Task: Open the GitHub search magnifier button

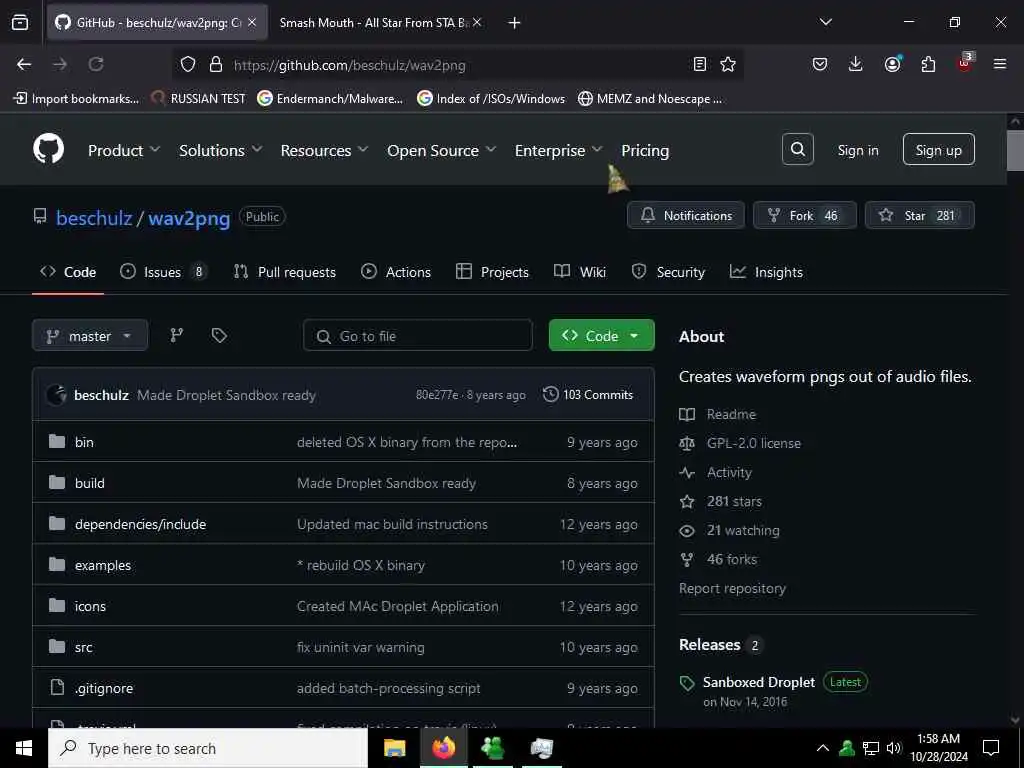Action: pos(797,150)
